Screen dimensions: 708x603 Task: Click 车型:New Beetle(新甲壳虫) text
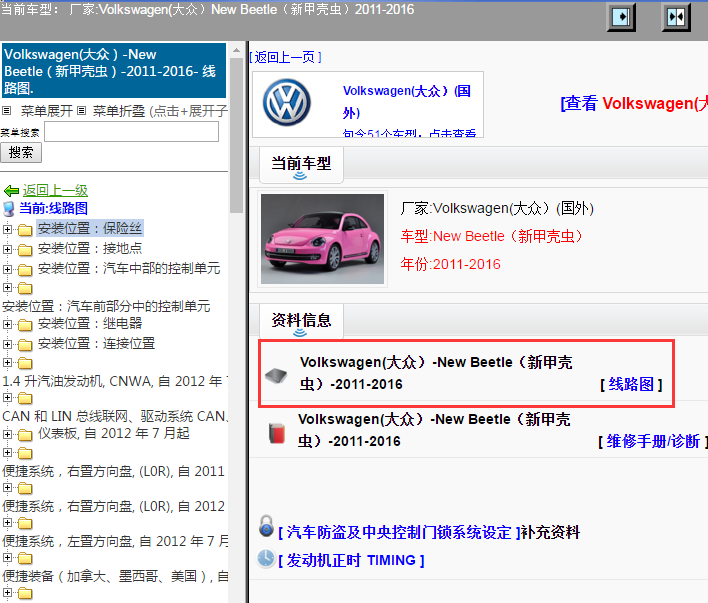[492, 236]
